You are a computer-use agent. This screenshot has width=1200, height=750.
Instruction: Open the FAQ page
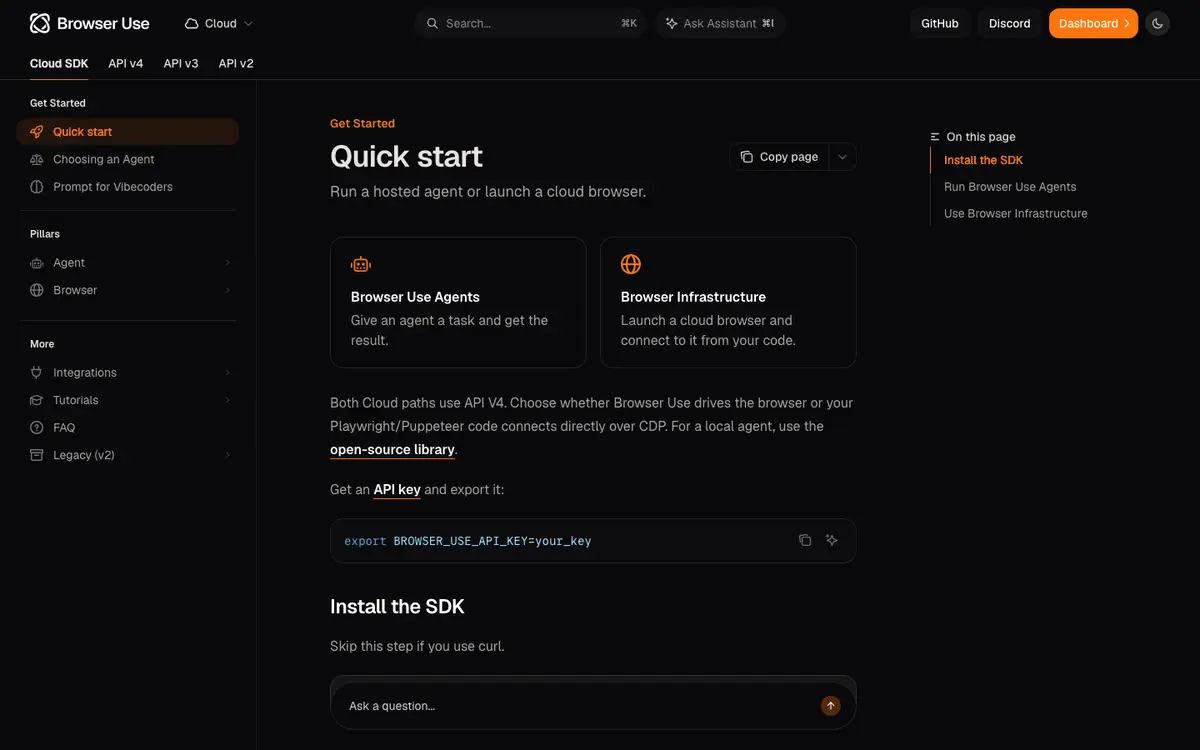pos(128,428)
